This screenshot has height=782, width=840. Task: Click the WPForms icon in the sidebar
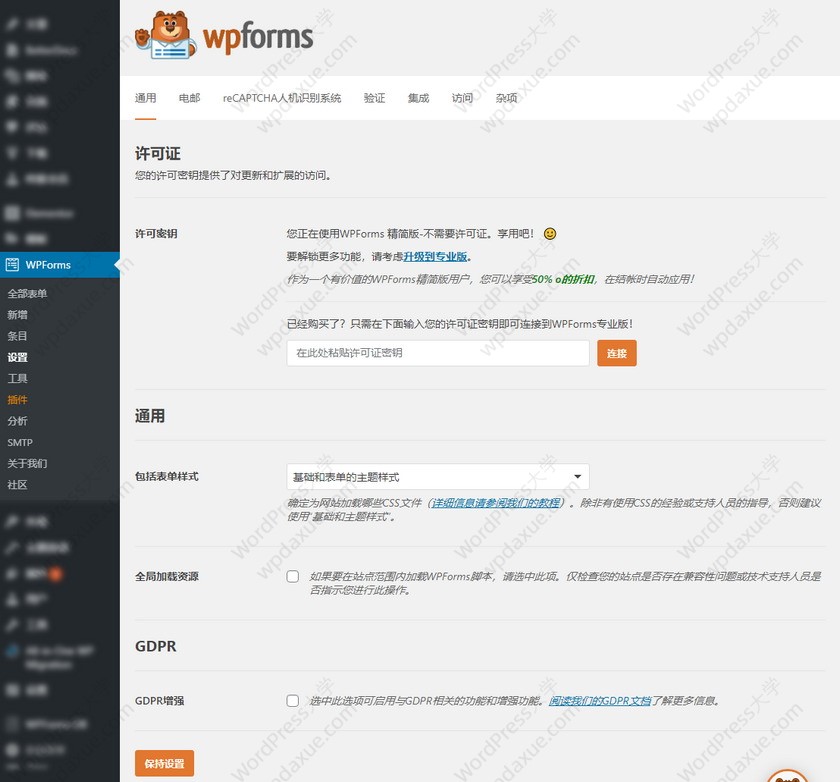point(12,265)
